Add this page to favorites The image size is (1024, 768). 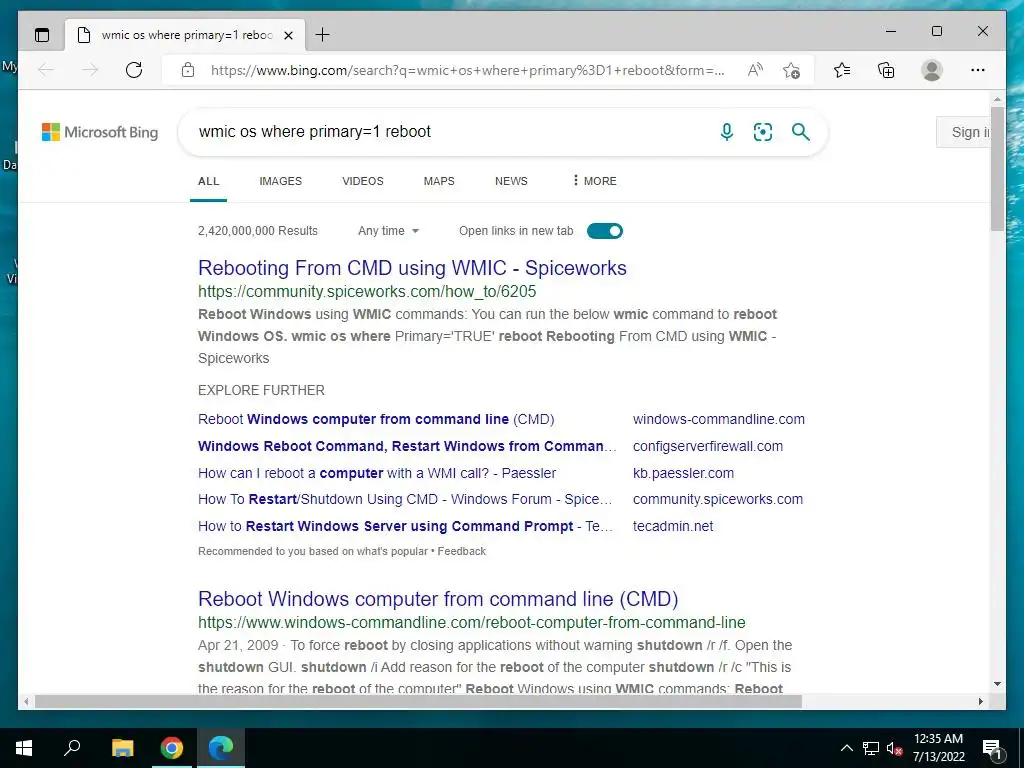pyautogui.click(x=792, y=70)
